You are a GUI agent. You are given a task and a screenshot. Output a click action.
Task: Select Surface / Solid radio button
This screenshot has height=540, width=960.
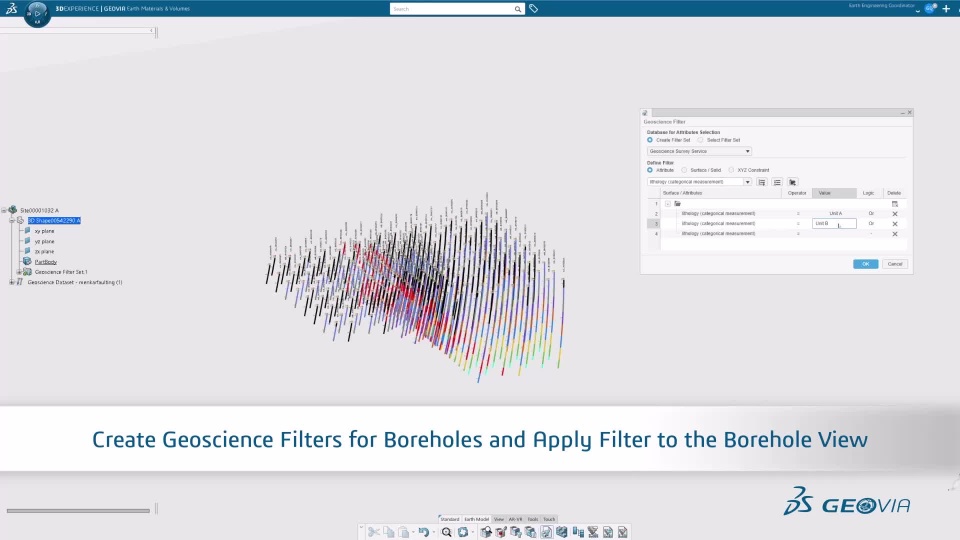[x=684, y=170]
